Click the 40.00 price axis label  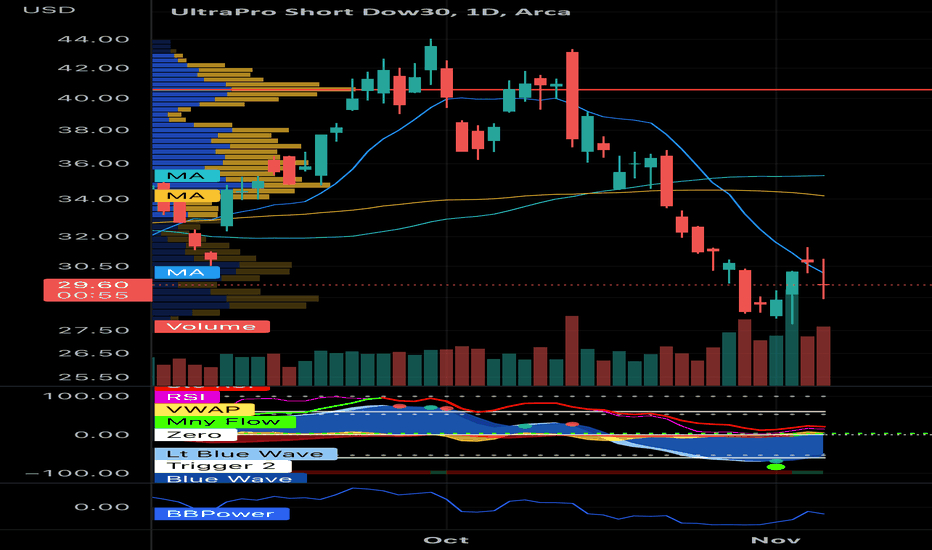(x=93, y=98)
